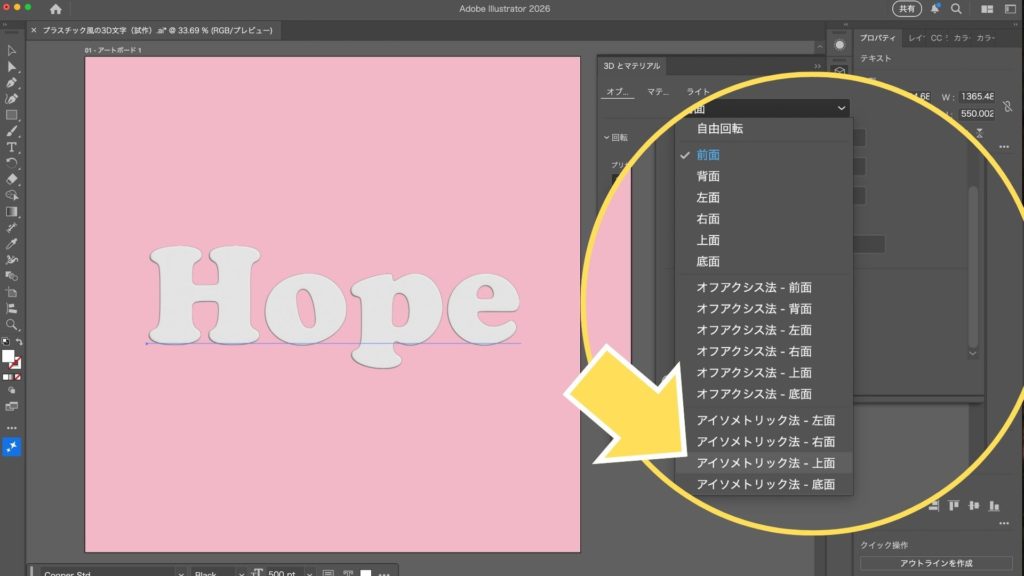Image resolution: width=1024 pixels, height=576 pixels.
Task: Open the notifications bell
Action: coord(935,9)
